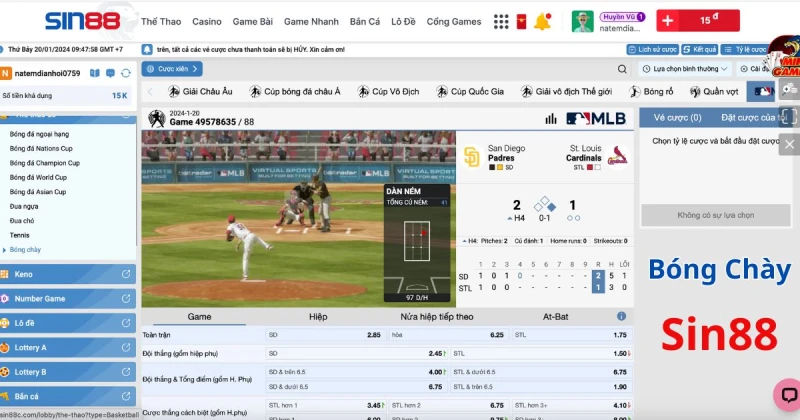Select Giải Châu Âu sport category
This screenshot has height=420, width=800.
click(201, 91)
